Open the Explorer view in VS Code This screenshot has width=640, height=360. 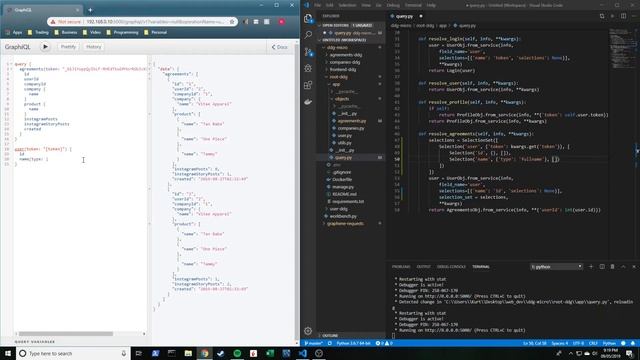coord(308,18)
